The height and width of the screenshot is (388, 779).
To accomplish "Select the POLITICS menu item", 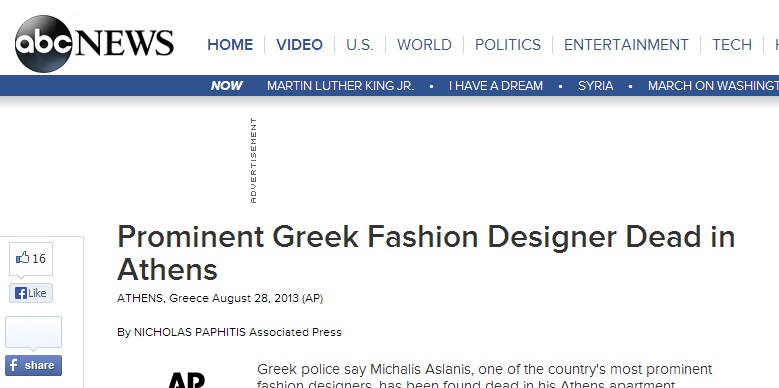I will click(x=508, y=45).
